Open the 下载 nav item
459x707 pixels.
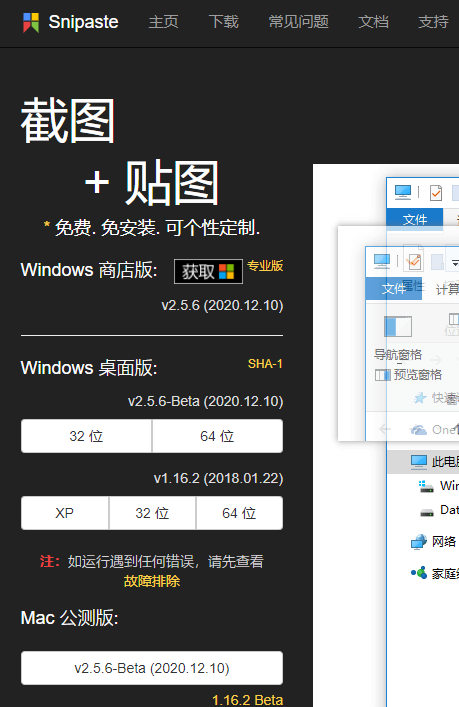pos(224,22)
